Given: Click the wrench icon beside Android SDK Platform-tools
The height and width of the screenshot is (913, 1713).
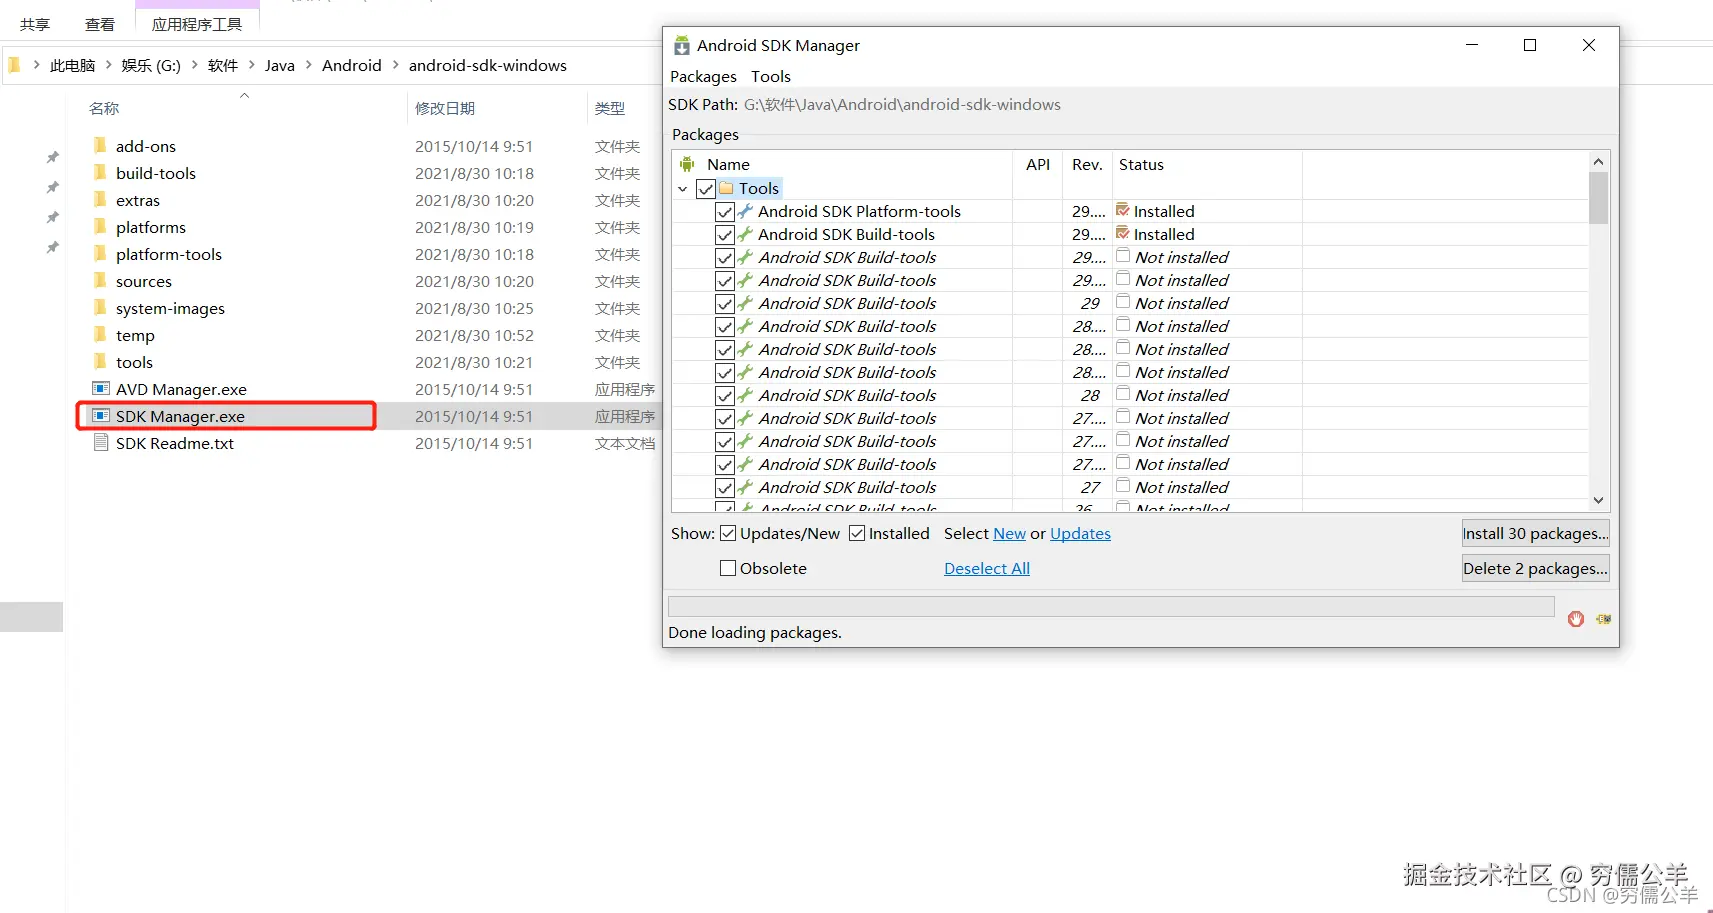Looking at the screenshot, I should click(x=745, y=211).
